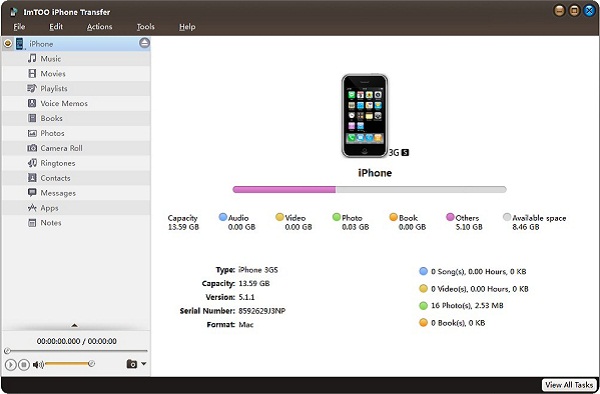Eject the iPhone device

(x=144, y=43)
